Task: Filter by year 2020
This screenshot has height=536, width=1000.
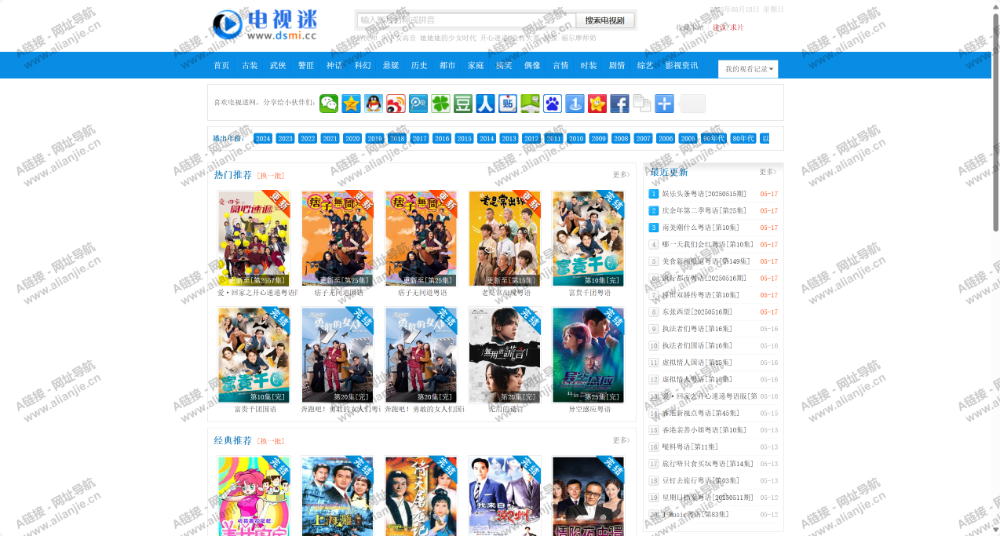Action: 352,138
